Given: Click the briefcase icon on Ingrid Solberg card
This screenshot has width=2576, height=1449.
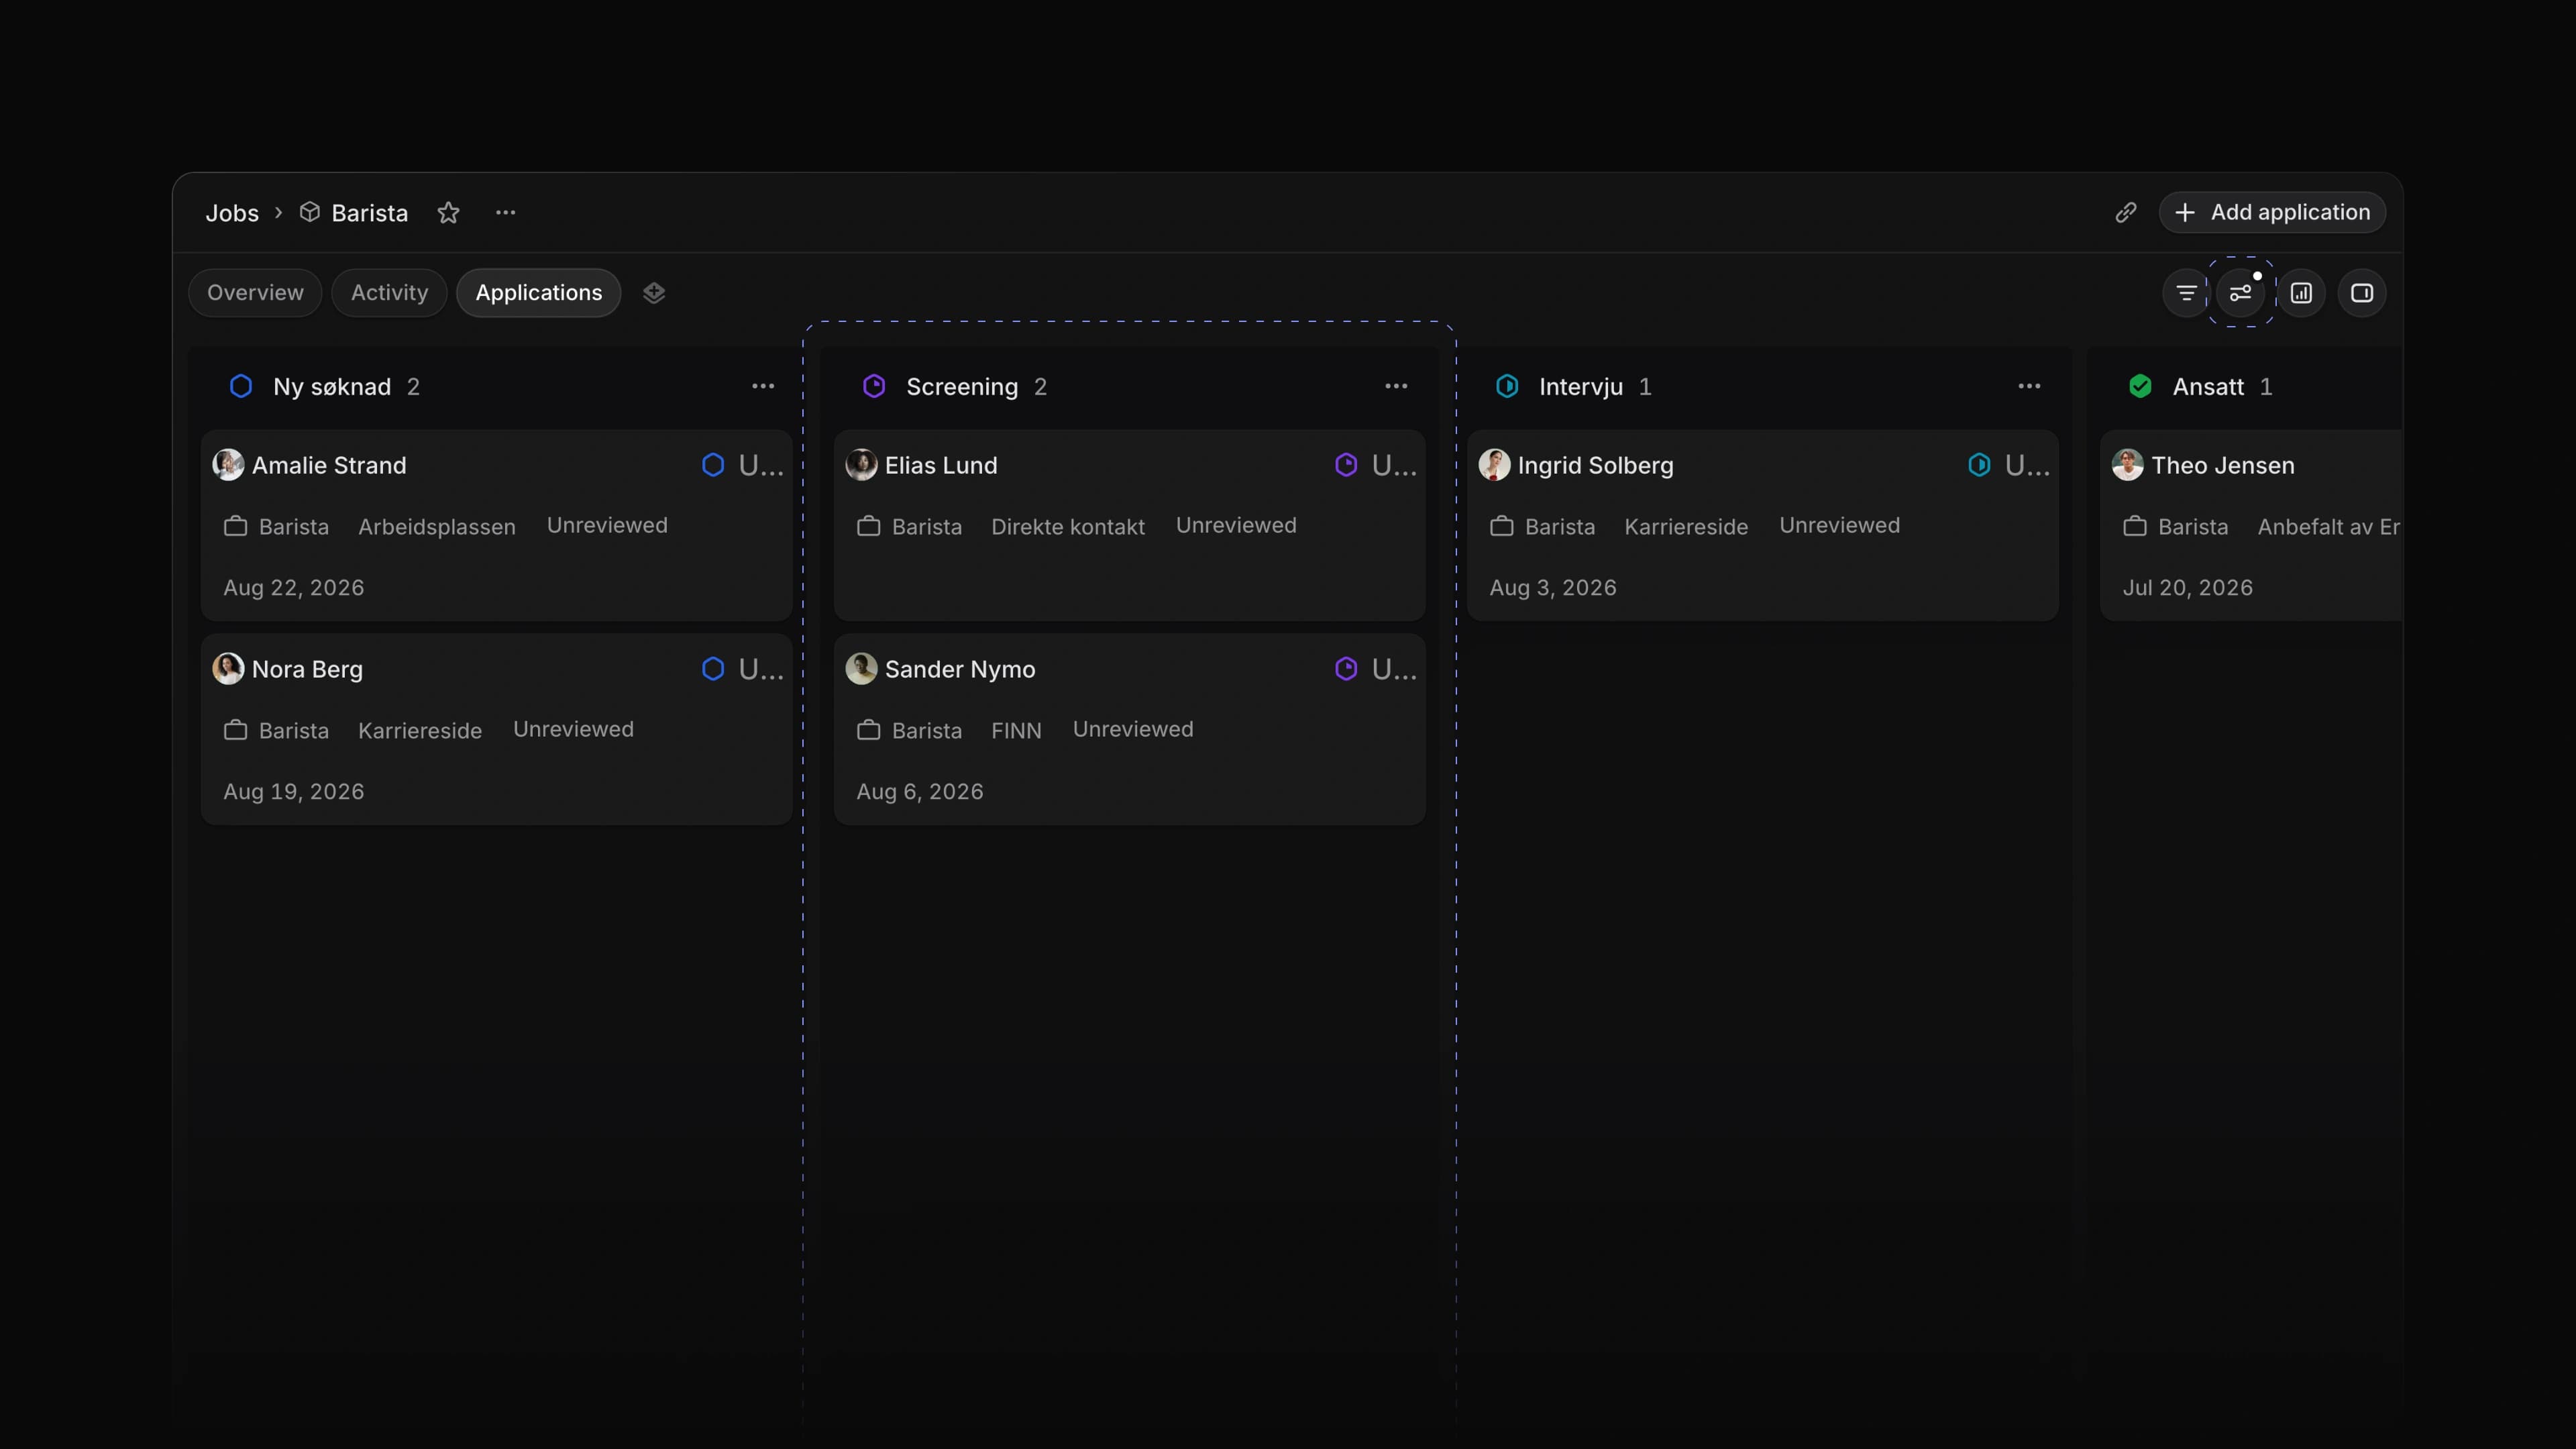Looking at the screenshot, I should pyautogui.click(x=1501, y=526).
